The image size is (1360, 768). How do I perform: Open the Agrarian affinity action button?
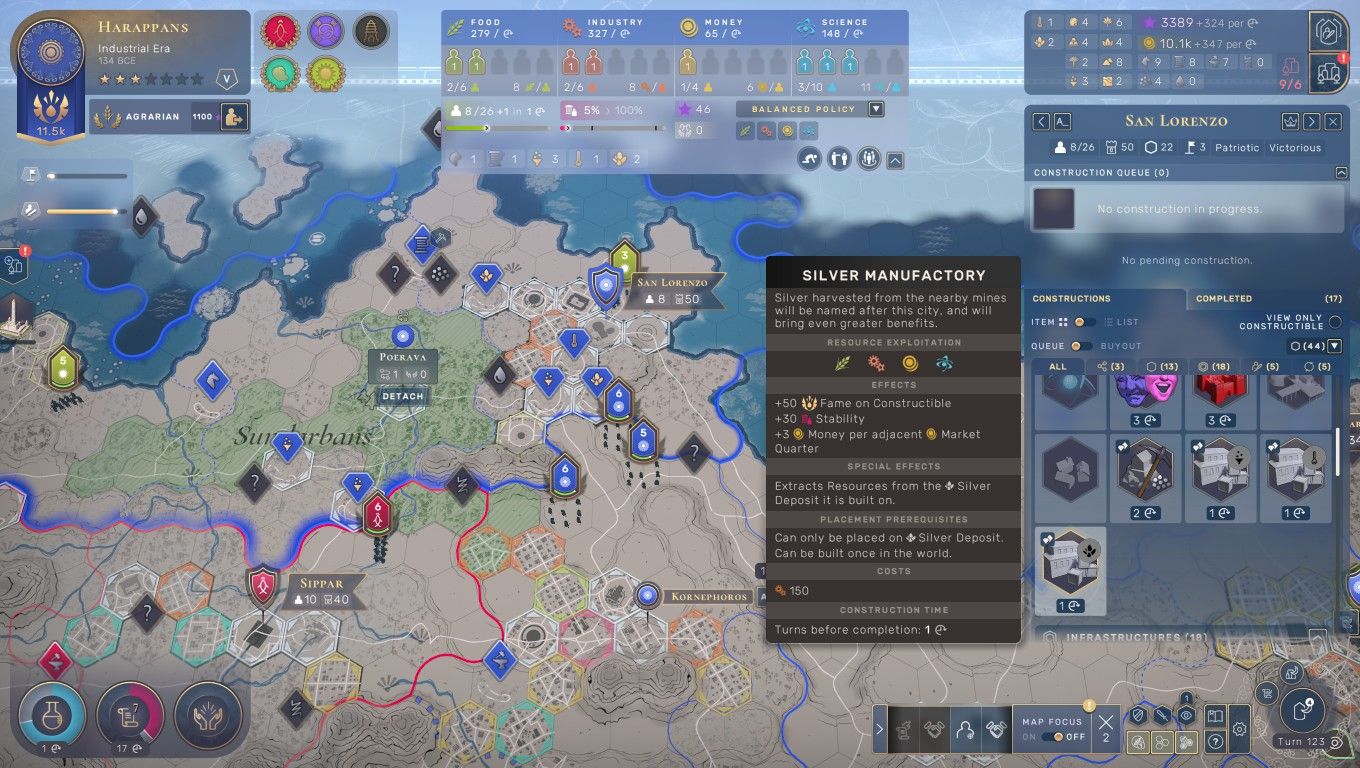tap(235, 117)
